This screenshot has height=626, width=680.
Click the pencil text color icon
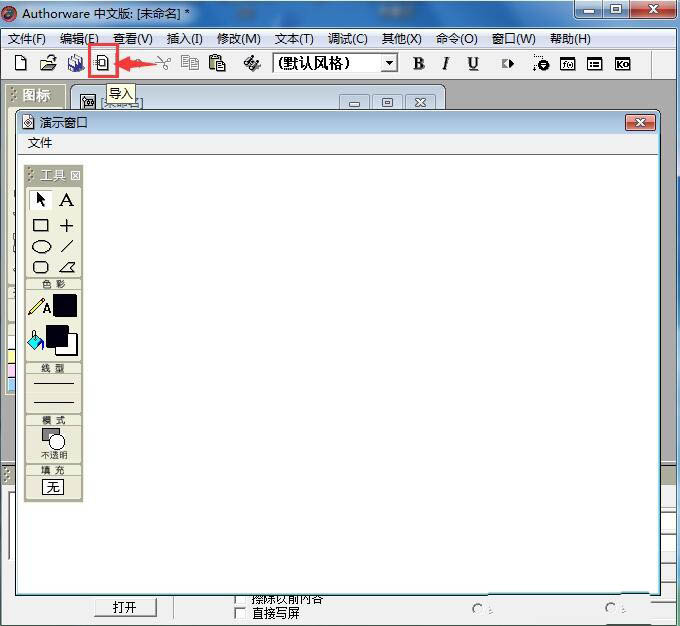(x=39, y=306)
